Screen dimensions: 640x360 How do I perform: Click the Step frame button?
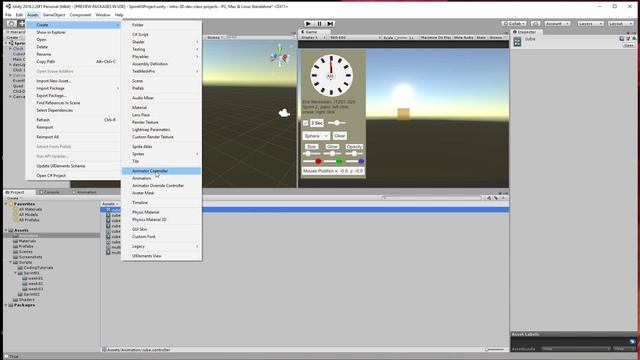point(330,24)
